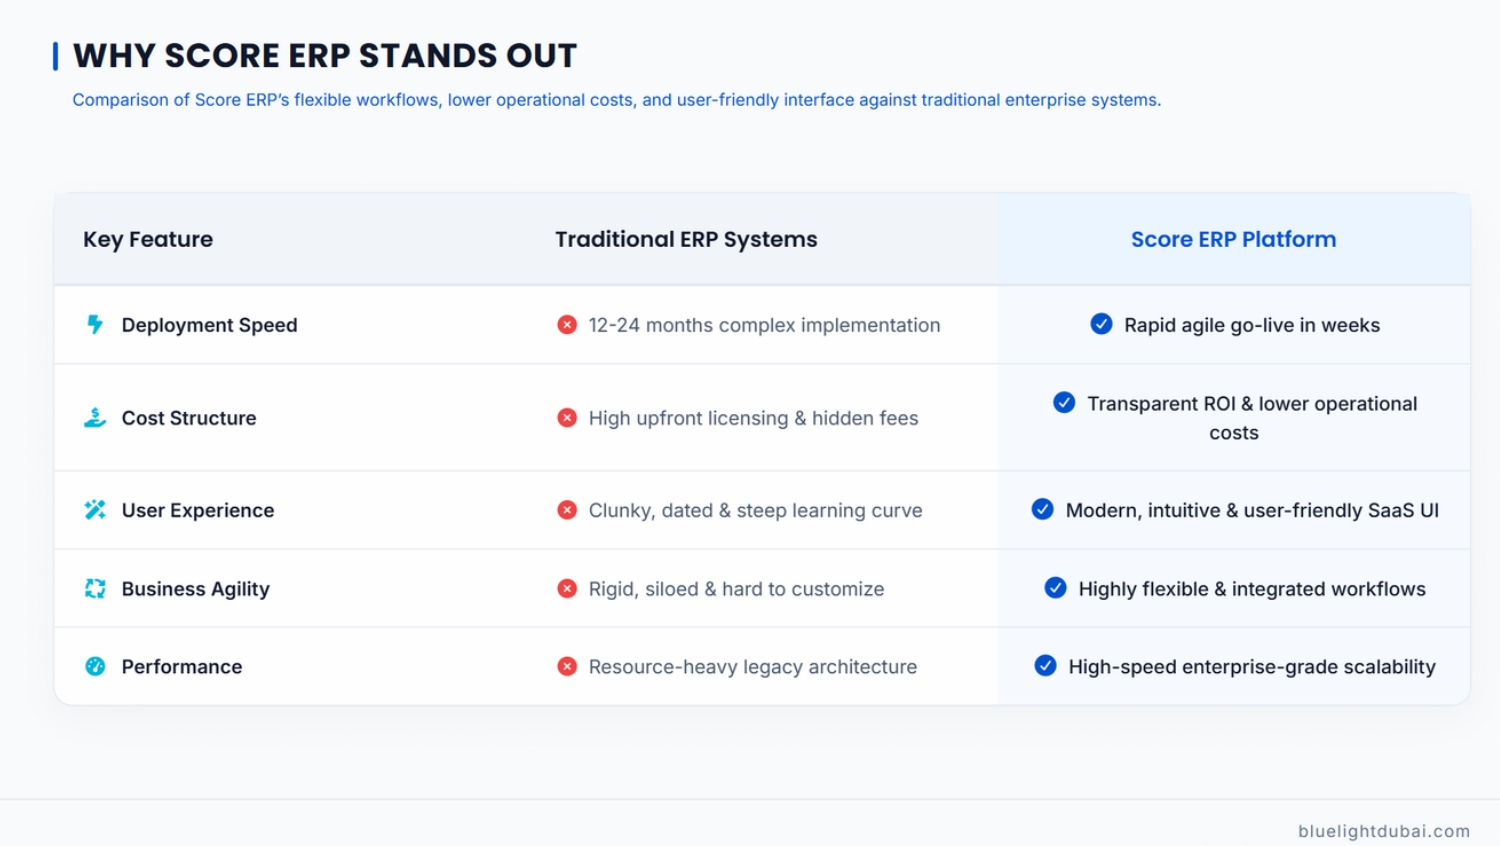1500x846 pixels.
Task: Click blue checkmark beside Transparent ROI
Action: pos(1064,402)
